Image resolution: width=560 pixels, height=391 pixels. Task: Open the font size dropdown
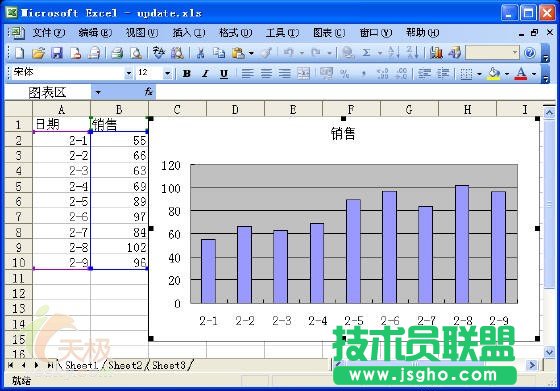point(167,74)
